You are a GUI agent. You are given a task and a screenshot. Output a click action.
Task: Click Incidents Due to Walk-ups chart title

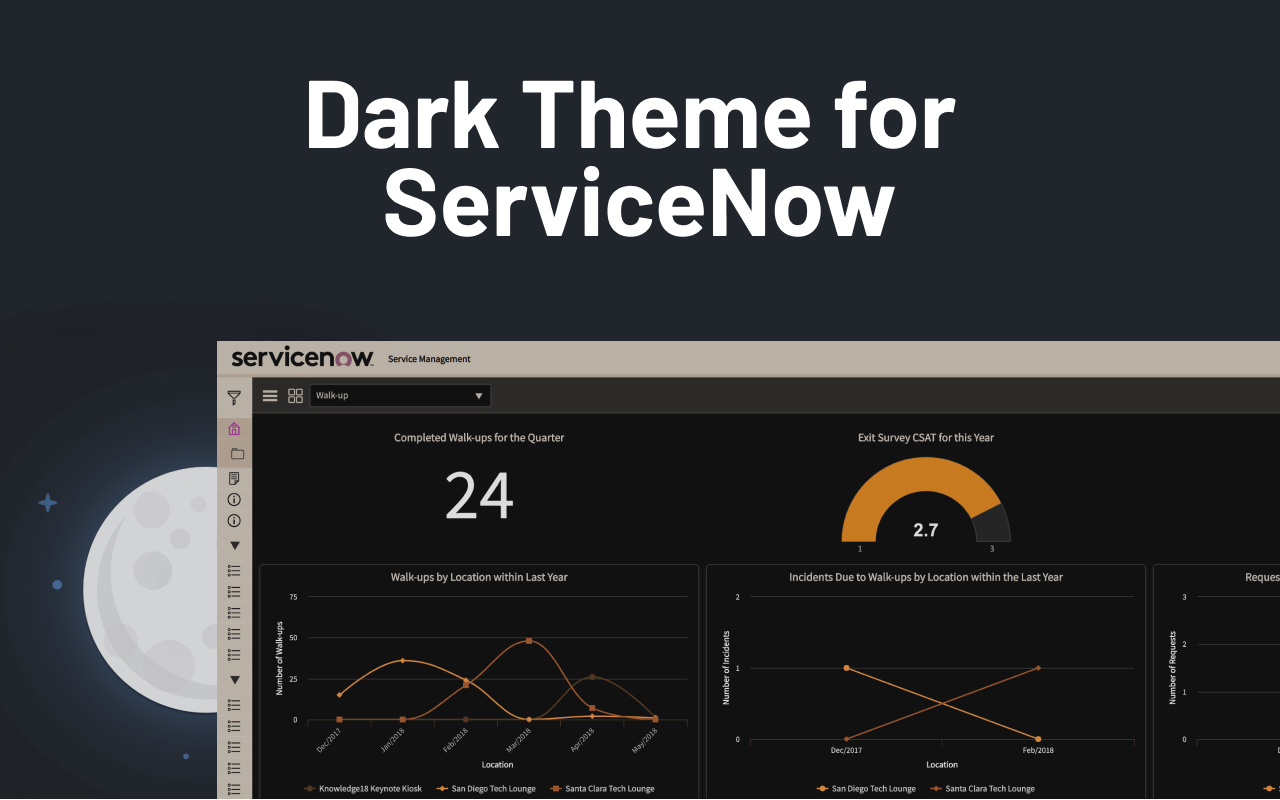pos(926,577)
